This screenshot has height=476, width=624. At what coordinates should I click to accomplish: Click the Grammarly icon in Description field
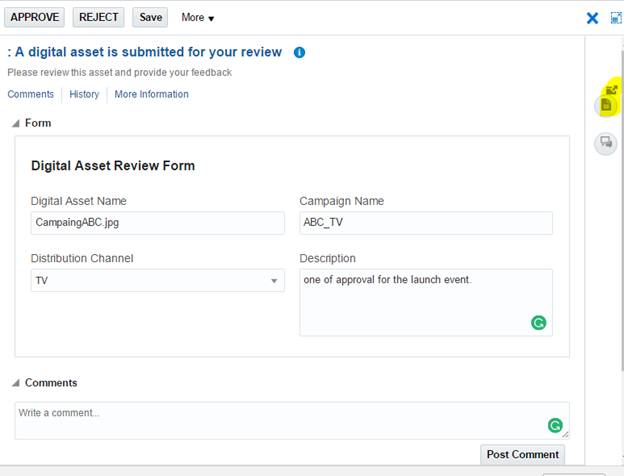(539, 322)
